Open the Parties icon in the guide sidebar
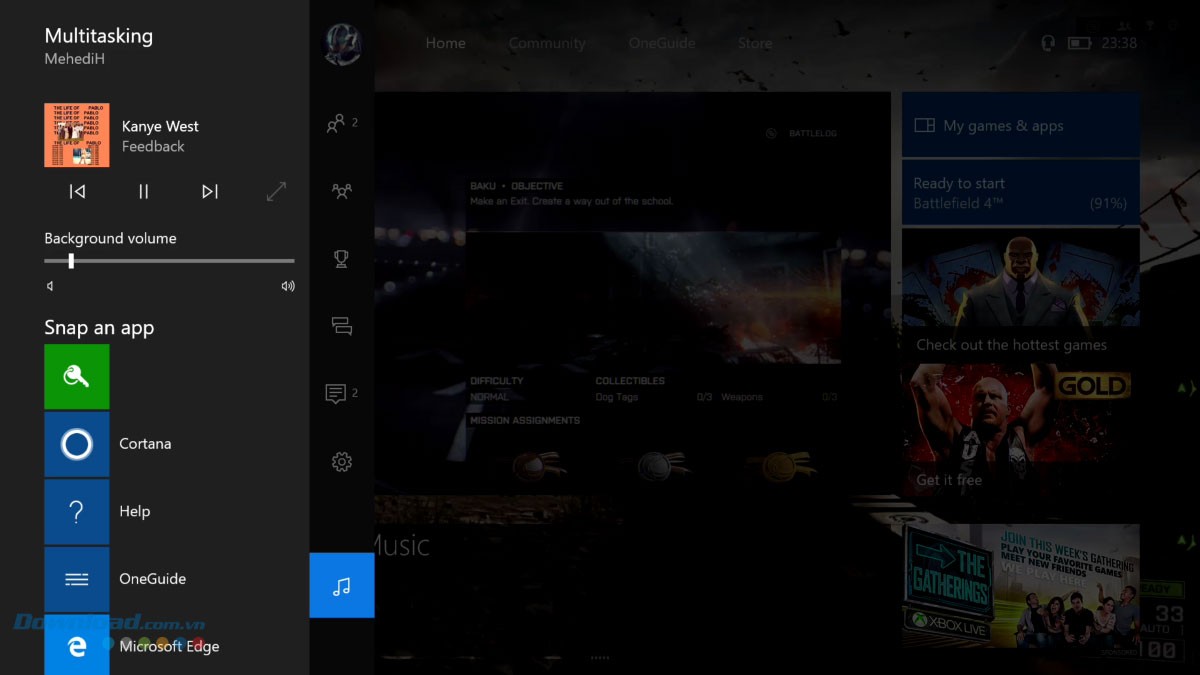Screen dimensions: 1200x675 pyautogui.click(x=341, y=190)
